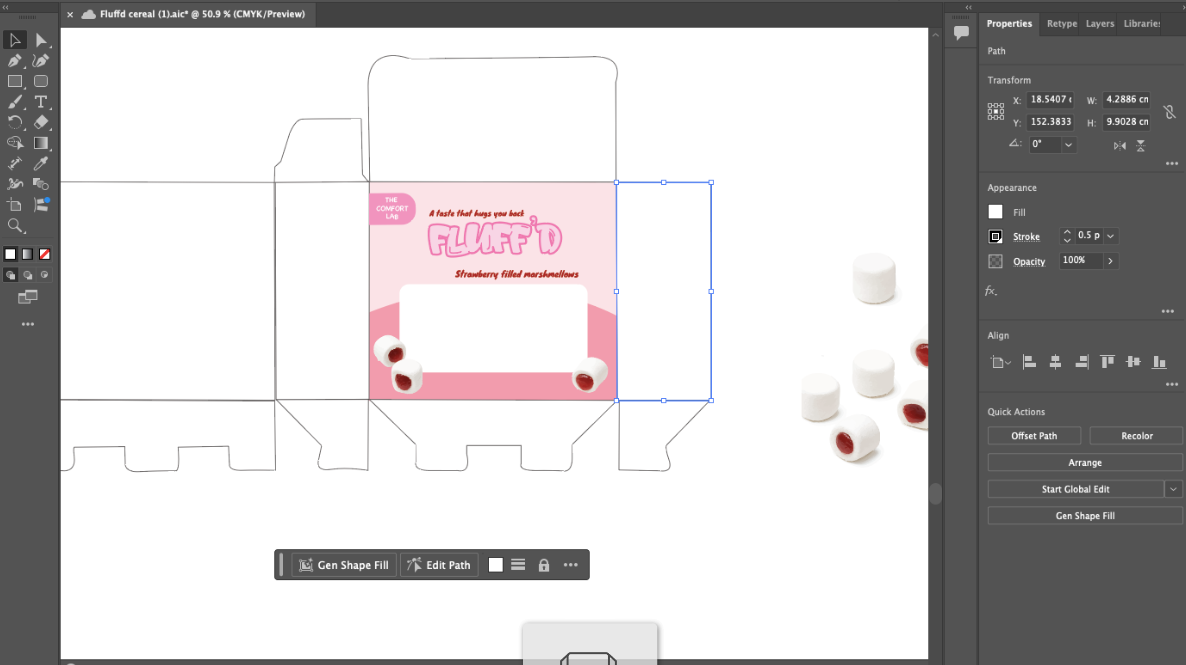Open effects fx menu in Appearance
1186x665 pixels.
[991, 291]
